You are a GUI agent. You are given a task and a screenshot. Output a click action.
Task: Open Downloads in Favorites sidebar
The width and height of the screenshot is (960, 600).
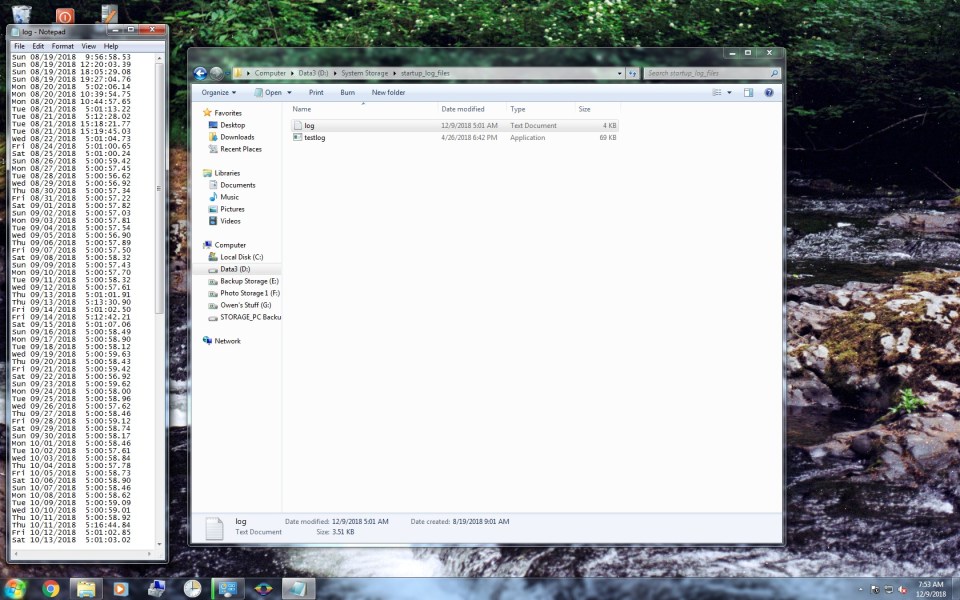237,137
